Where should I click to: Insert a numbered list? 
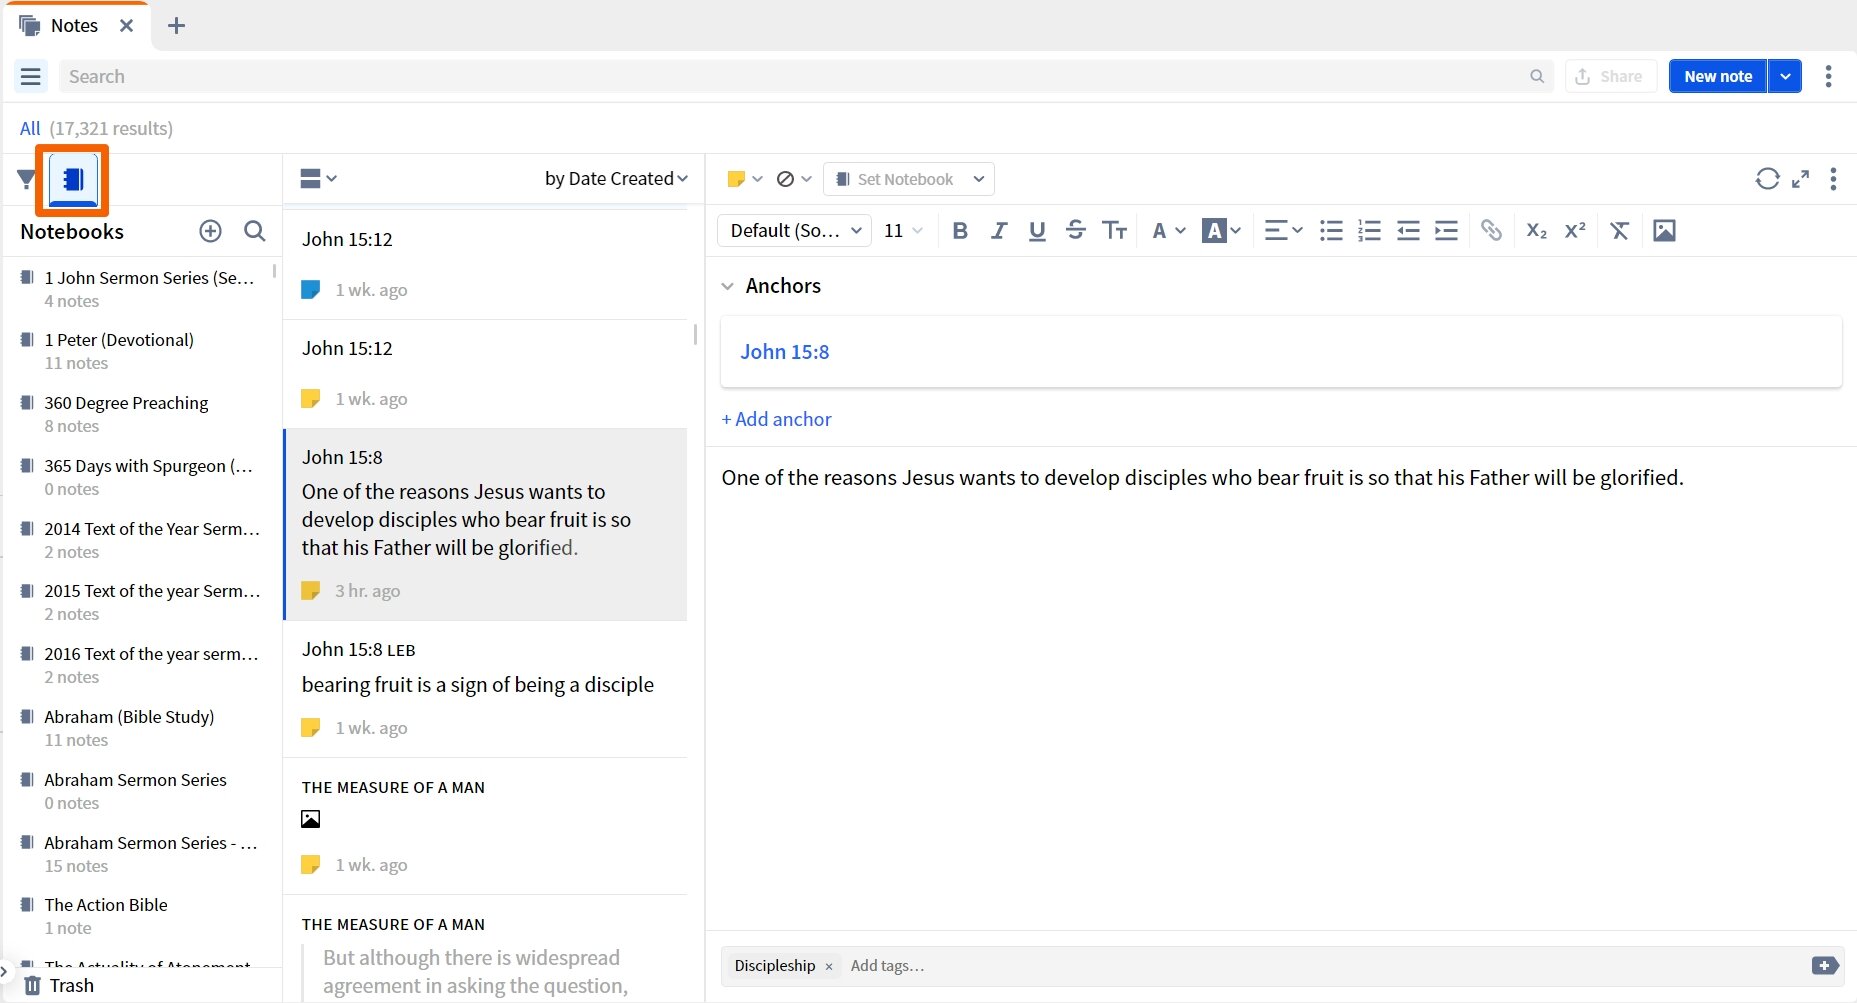[1369, 231]
